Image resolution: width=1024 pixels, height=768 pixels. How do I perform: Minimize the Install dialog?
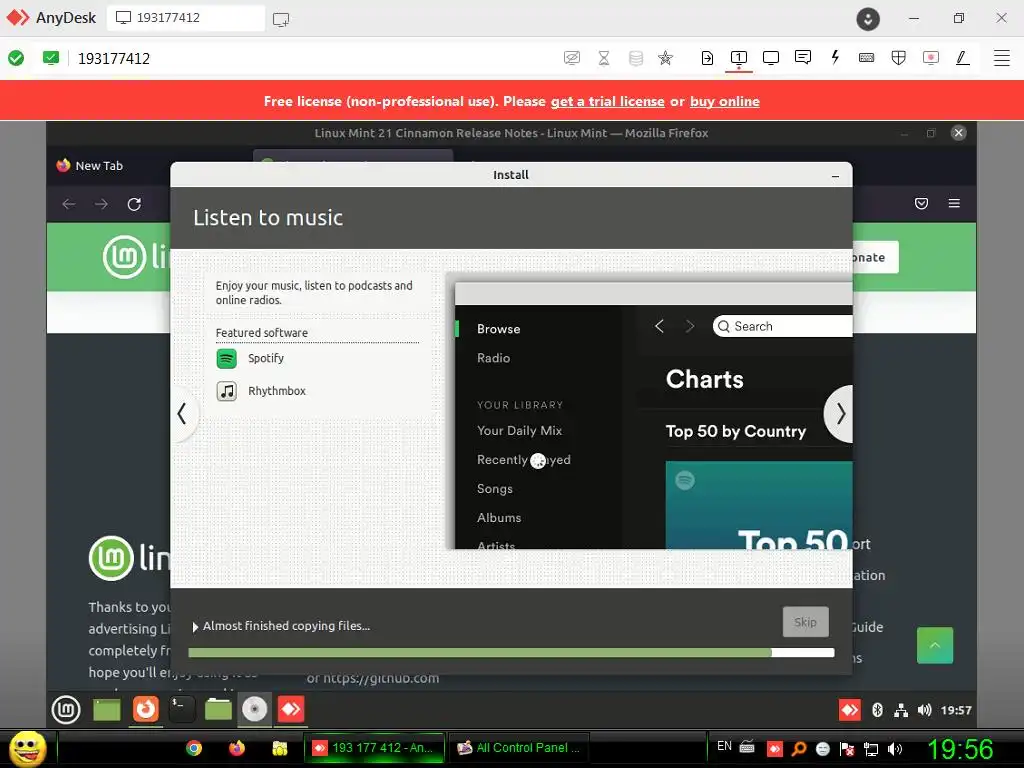point(835,176)
